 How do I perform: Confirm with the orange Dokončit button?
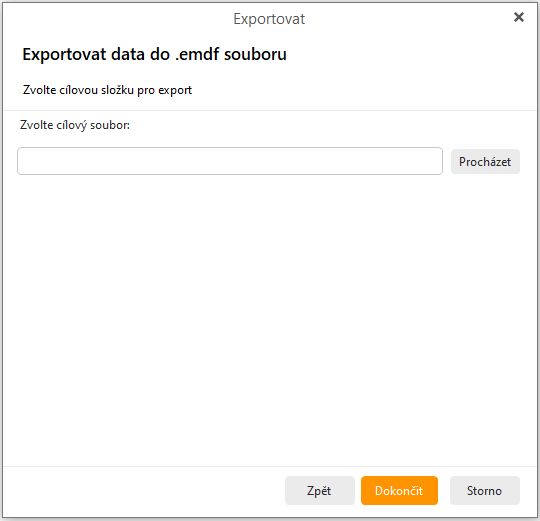pyautogui.click(x=399, y=490)
